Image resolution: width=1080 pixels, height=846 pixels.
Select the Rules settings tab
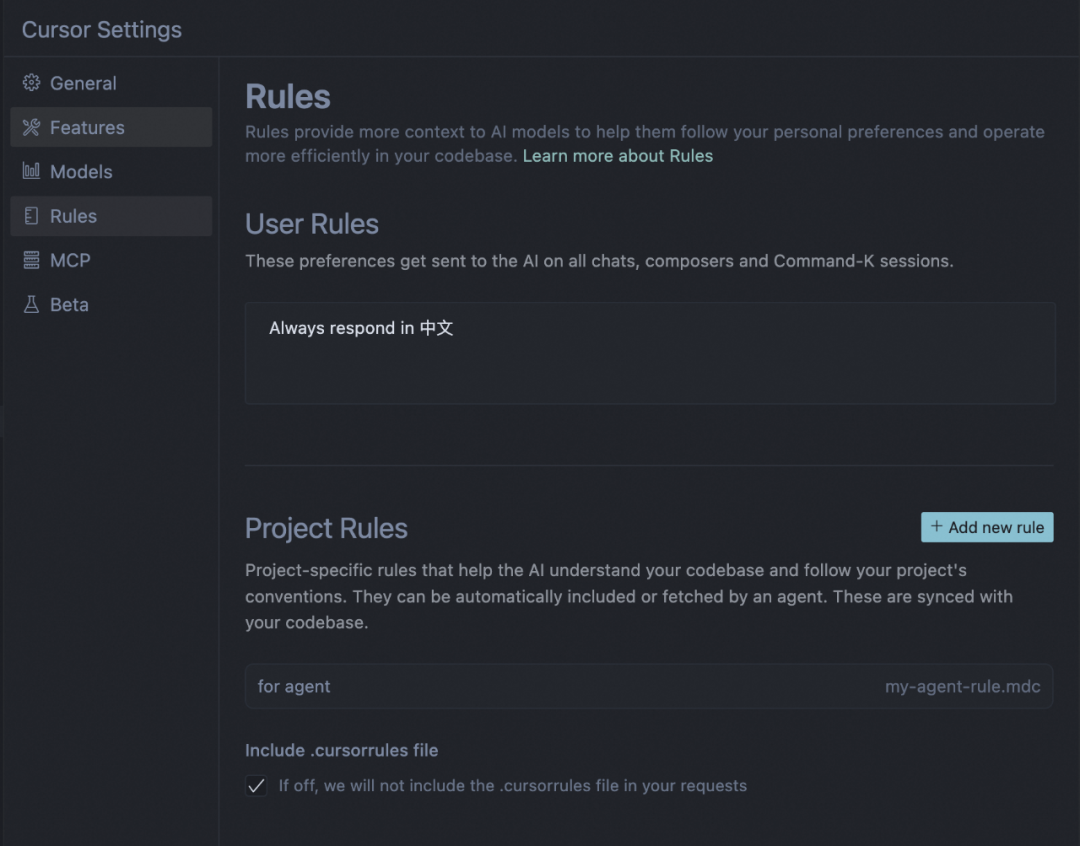tap(73, 216)
